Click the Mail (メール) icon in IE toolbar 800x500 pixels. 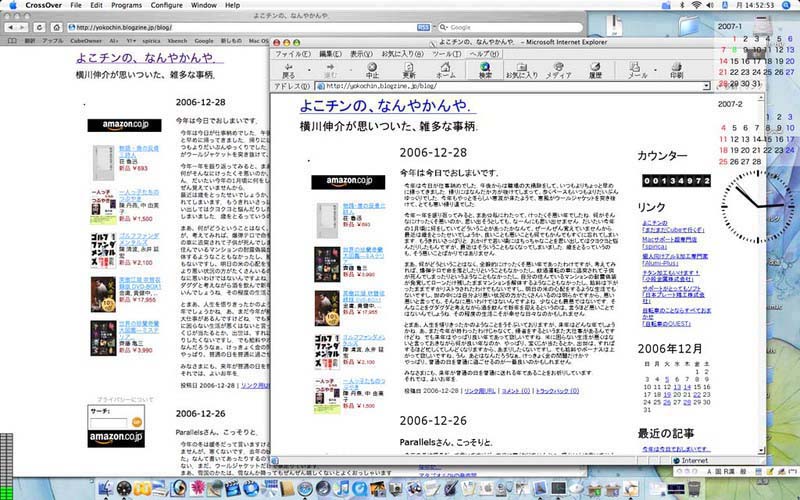pos(637,70)
